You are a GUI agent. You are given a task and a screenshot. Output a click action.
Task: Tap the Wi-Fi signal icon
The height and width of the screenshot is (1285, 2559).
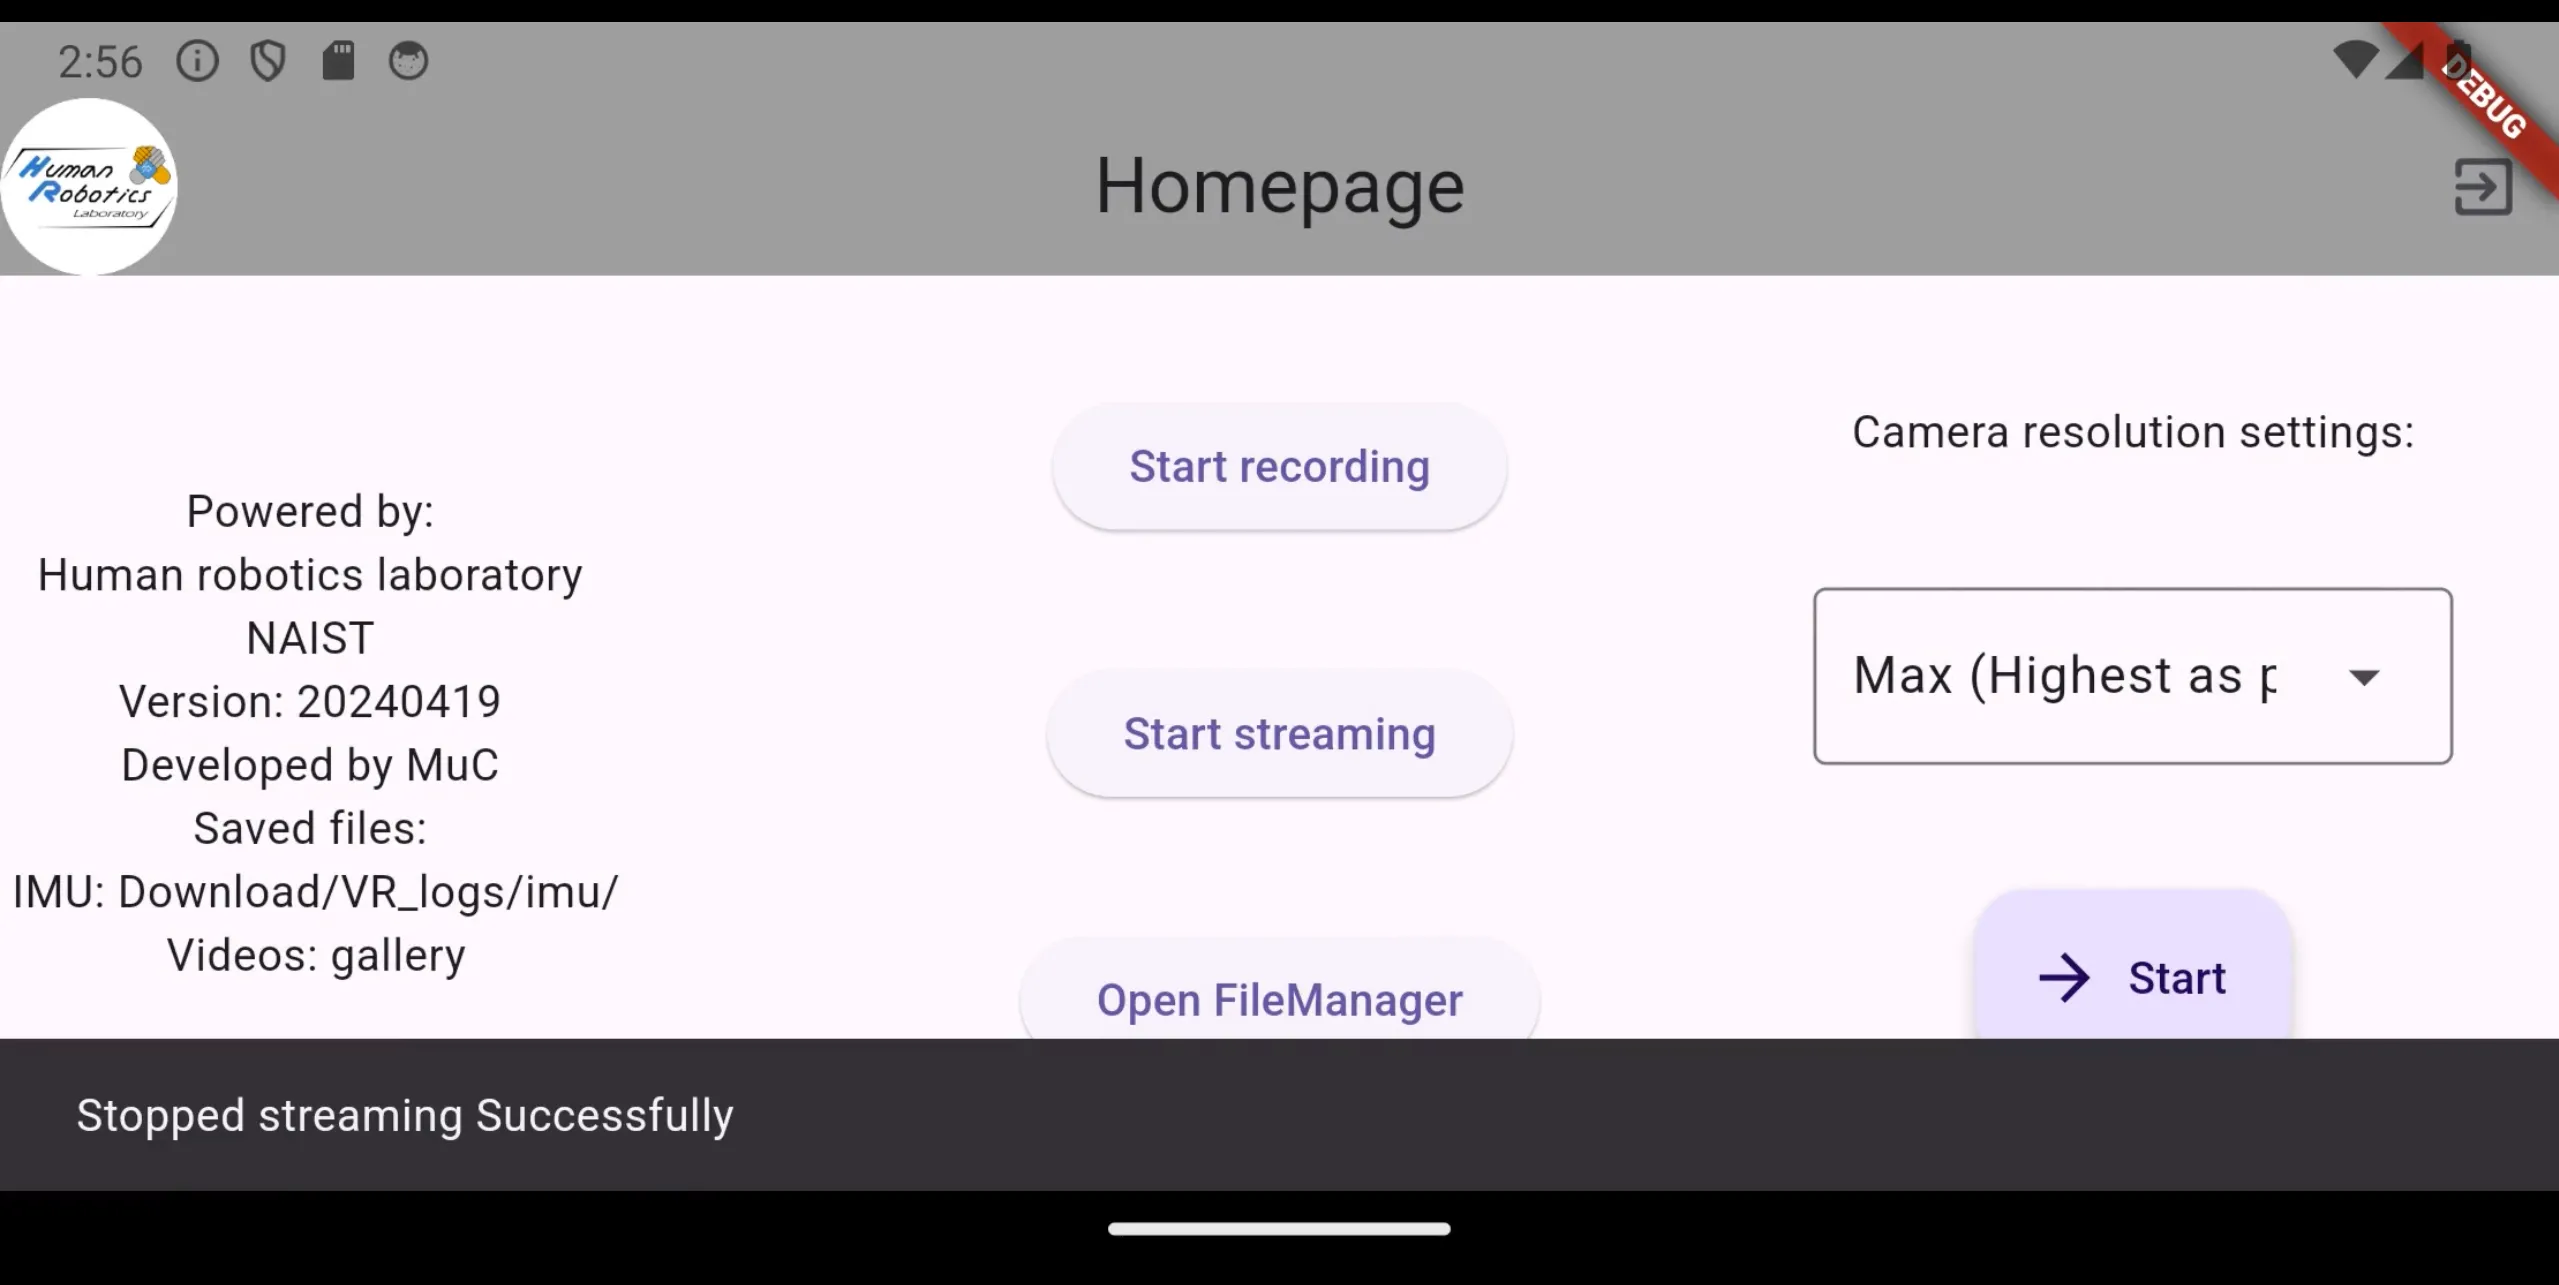tap(2355, 59)
